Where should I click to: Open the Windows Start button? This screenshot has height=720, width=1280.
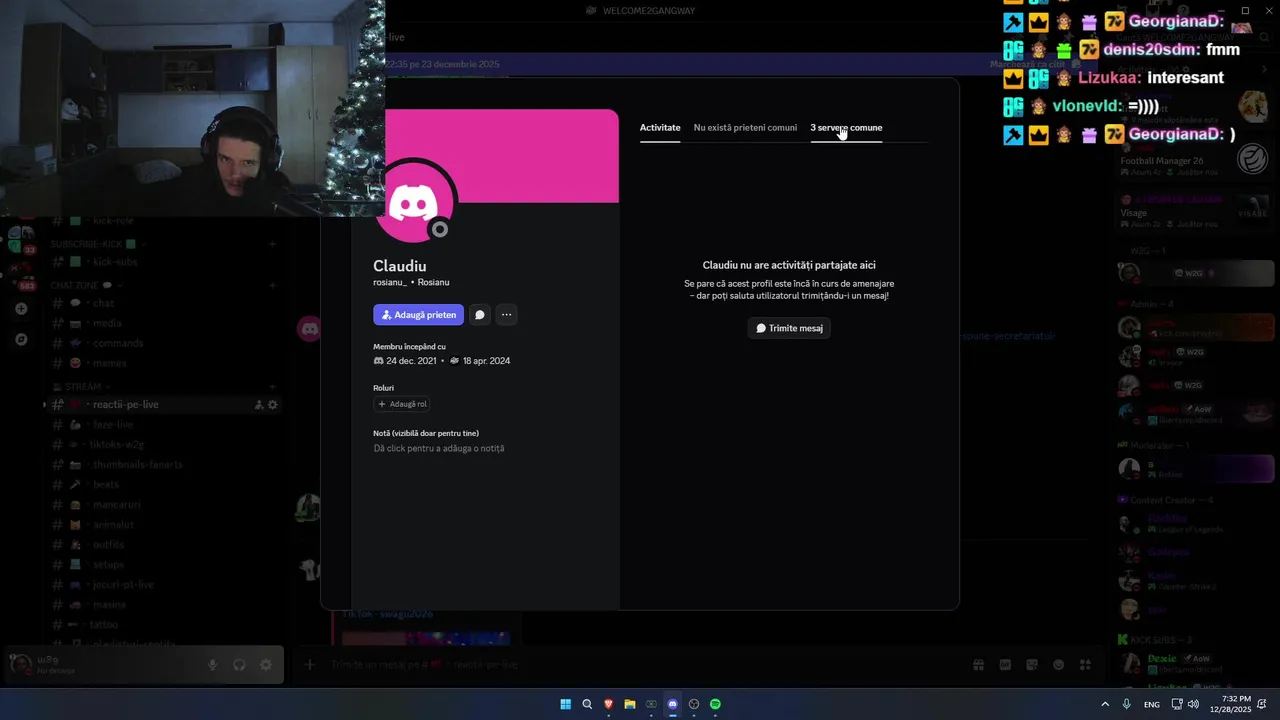click(x=566, y=704)
